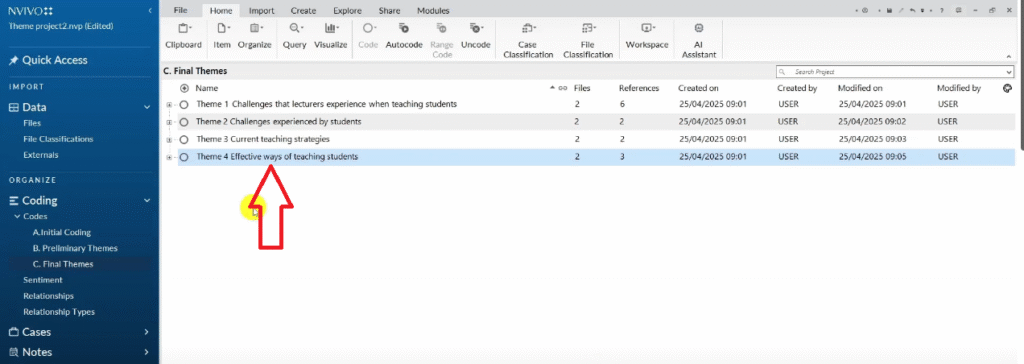Viewport: 1024px width, 364px height.
Task: Sort by the References column header
Action: 639,88
